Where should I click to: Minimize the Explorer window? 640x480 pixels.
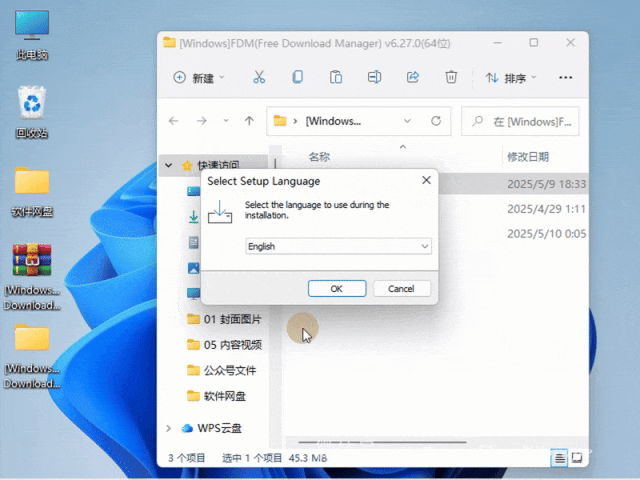(x=497, y=42)
